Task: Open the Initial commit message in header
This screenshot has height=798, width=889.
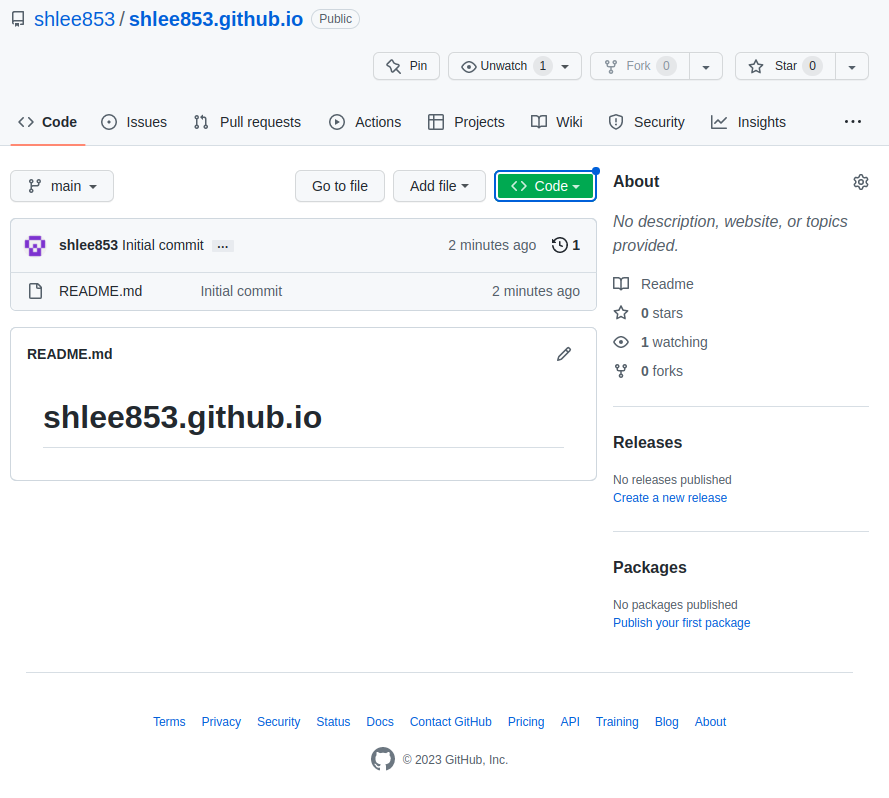Action: coord(163,245)
